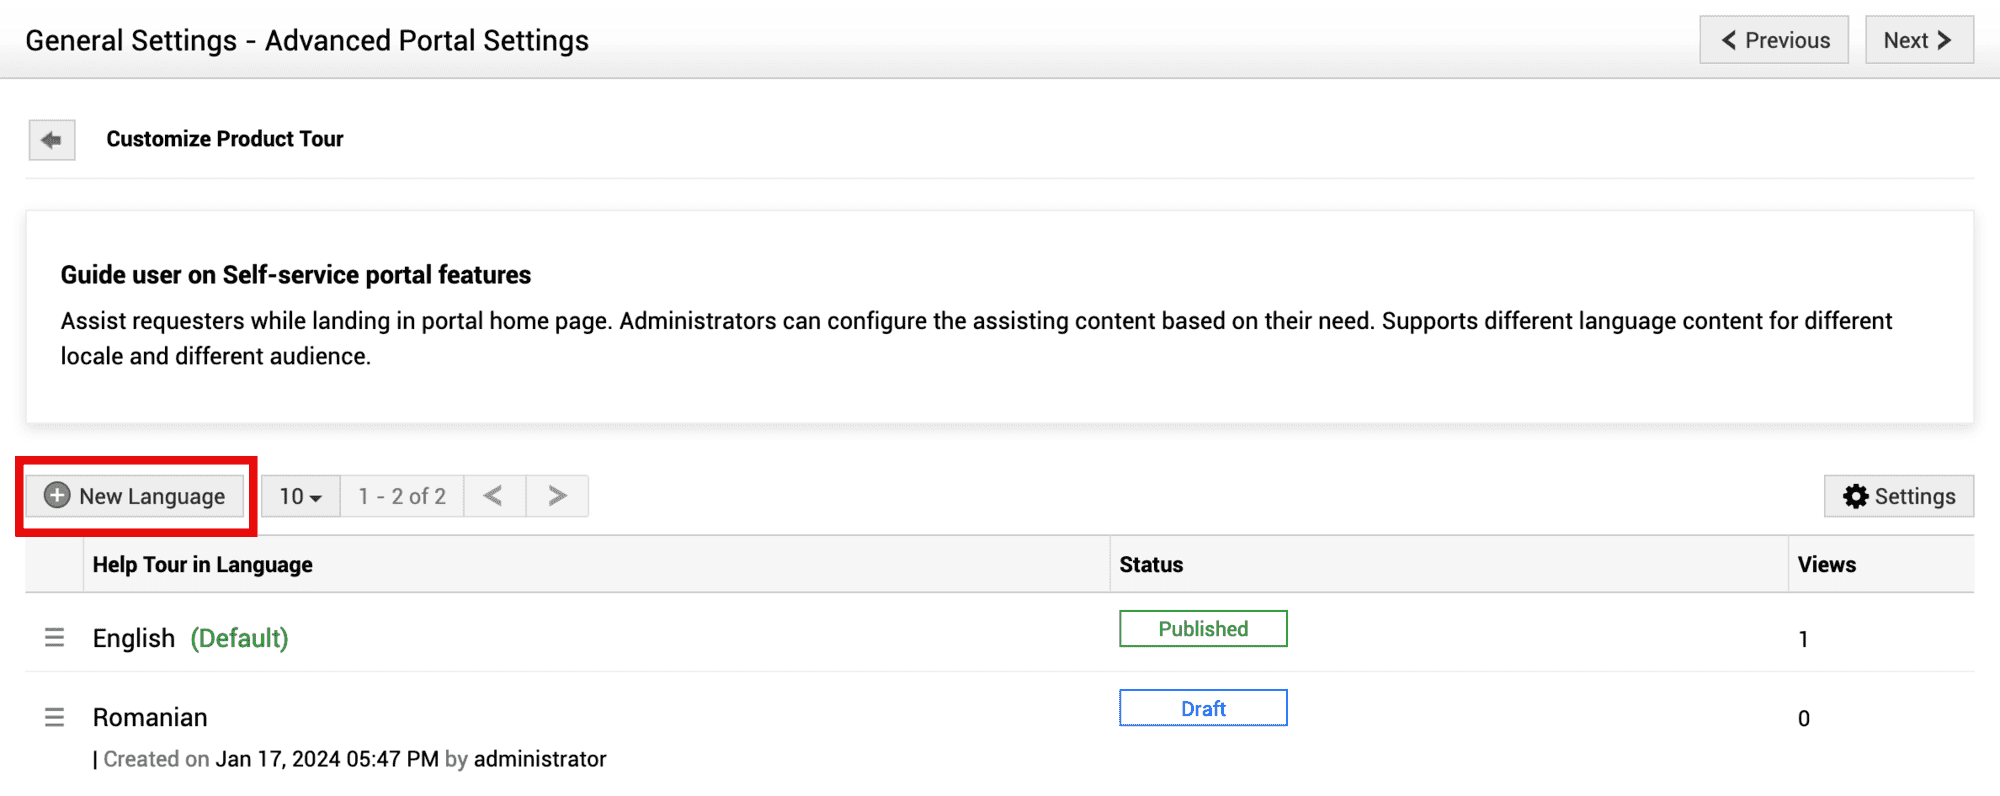Click the Status column header

(1151, 565)
